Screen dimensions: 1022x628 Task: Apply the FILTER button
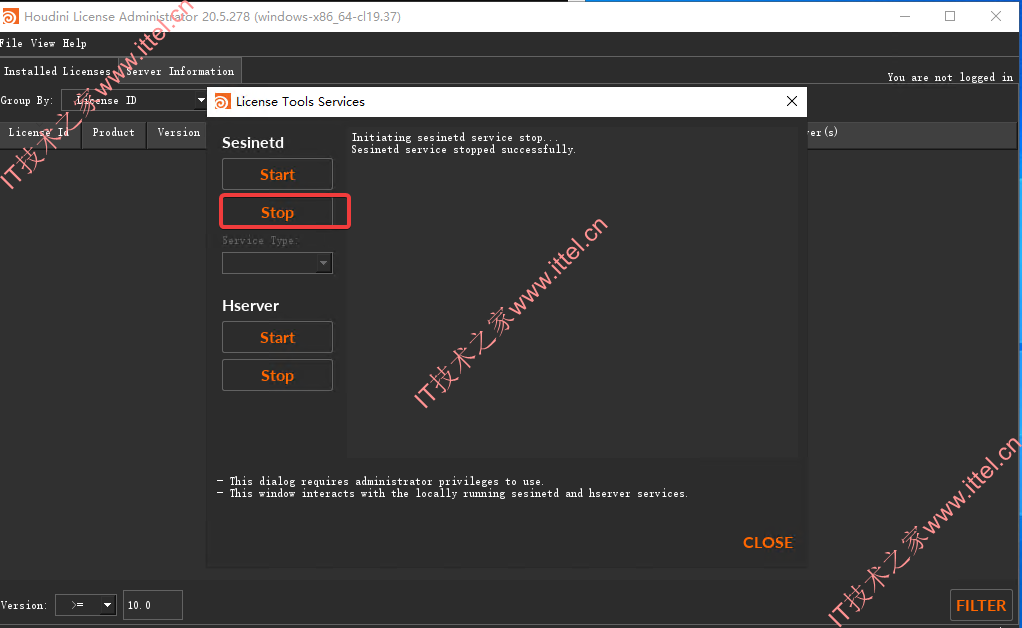[x=981, y=605]
